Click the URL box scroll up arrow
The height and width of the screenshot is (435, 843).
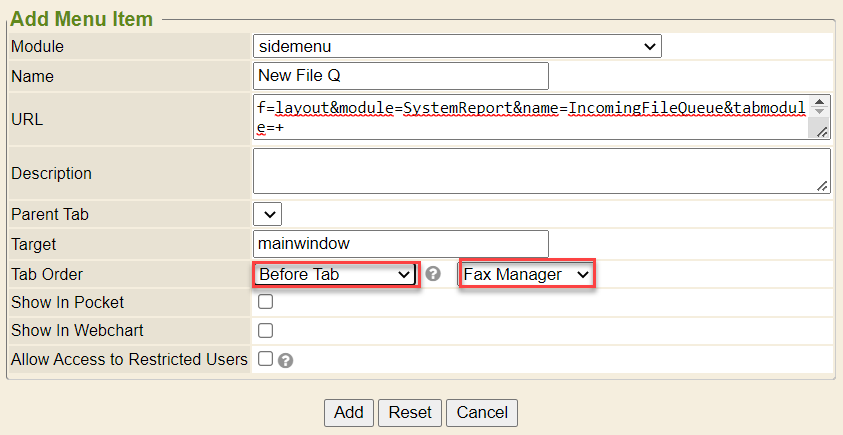820,103
